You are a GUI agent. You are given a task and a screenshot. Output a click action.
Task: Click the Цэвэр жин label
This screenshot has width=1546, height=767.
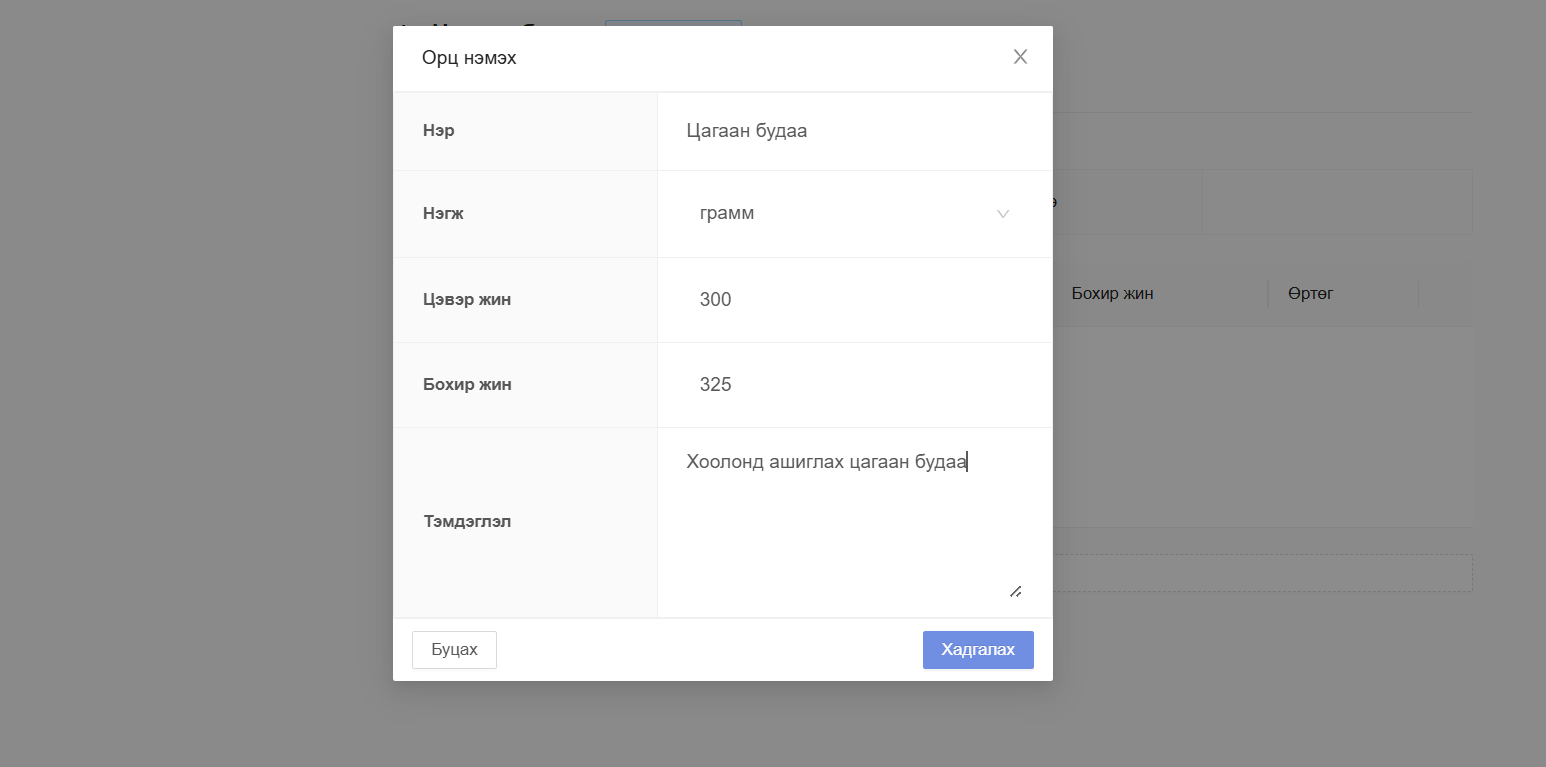coord(467,300)
